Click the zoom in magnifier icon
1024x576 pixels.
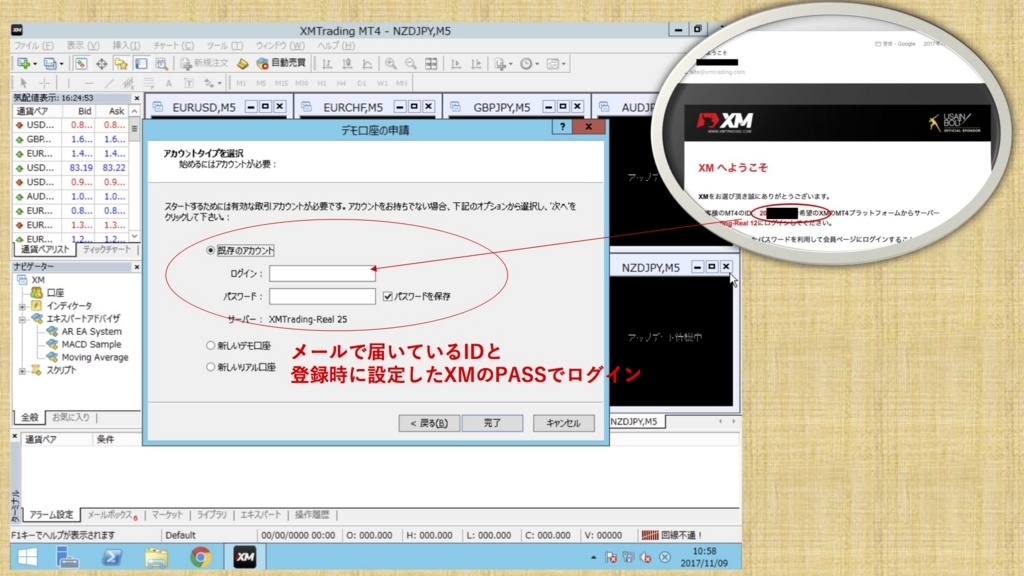(391, 63)
